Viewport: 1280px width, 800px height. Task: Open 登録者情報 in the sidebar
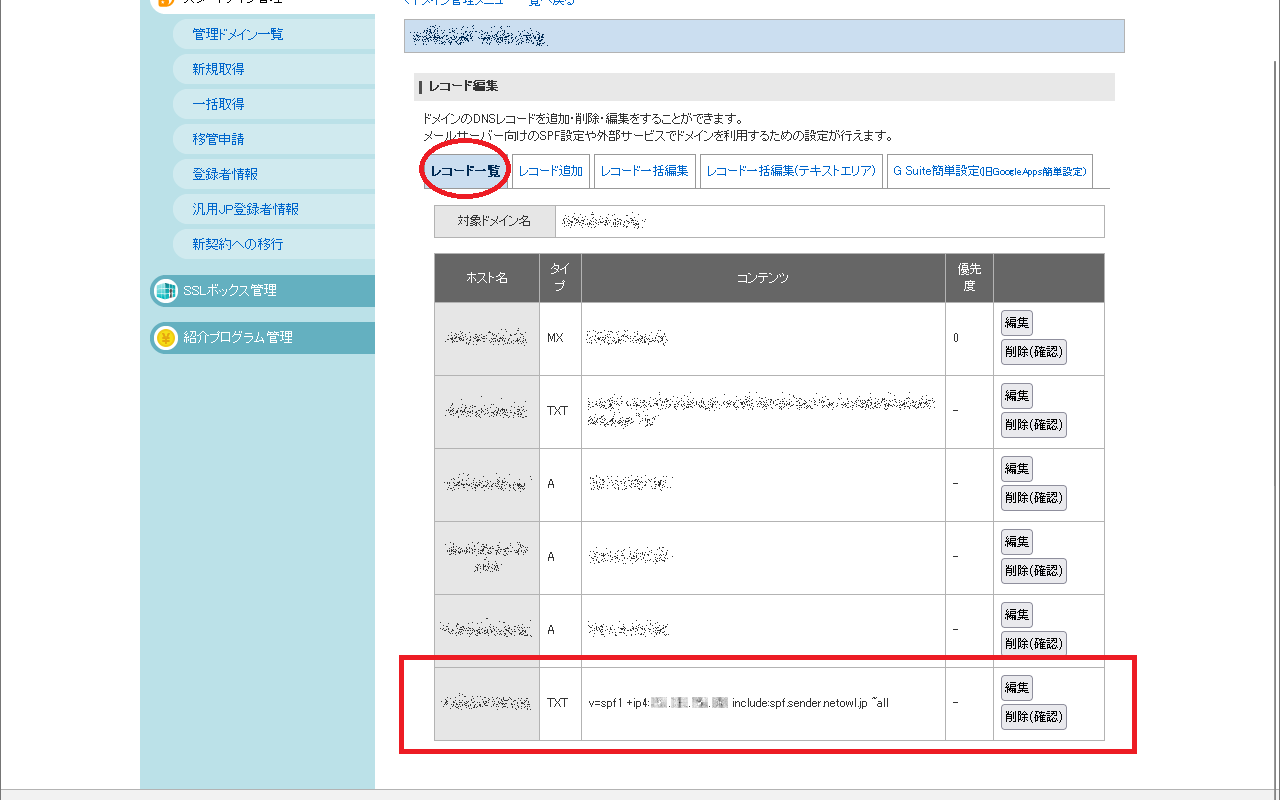click(225, 174)
